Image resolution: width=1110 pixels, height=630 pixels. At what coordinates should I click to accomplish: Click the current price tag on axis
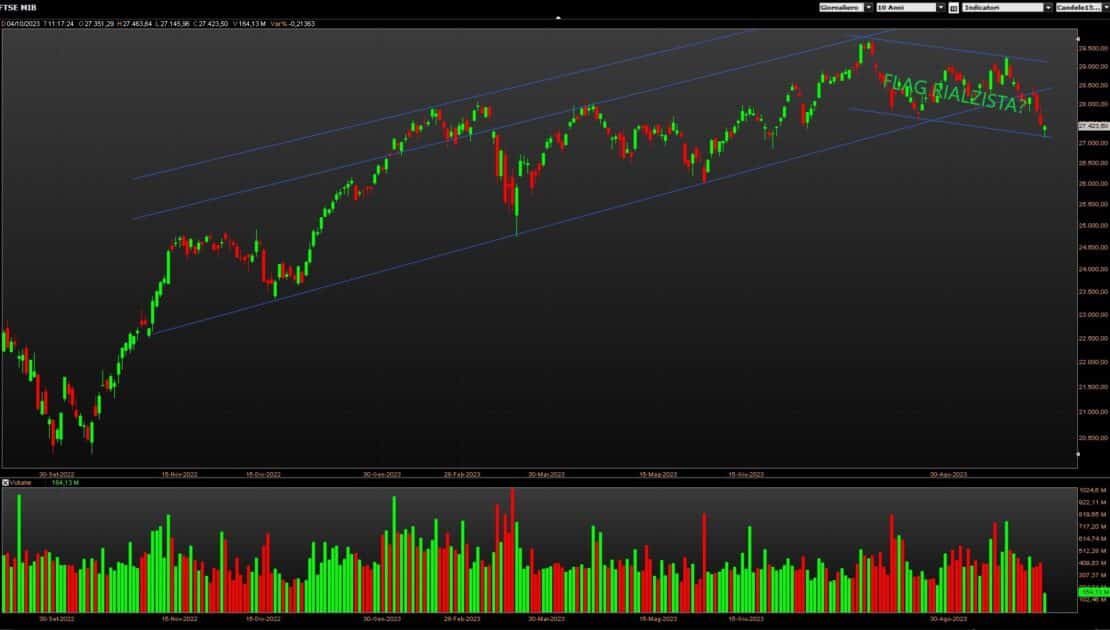[1093, 126]
